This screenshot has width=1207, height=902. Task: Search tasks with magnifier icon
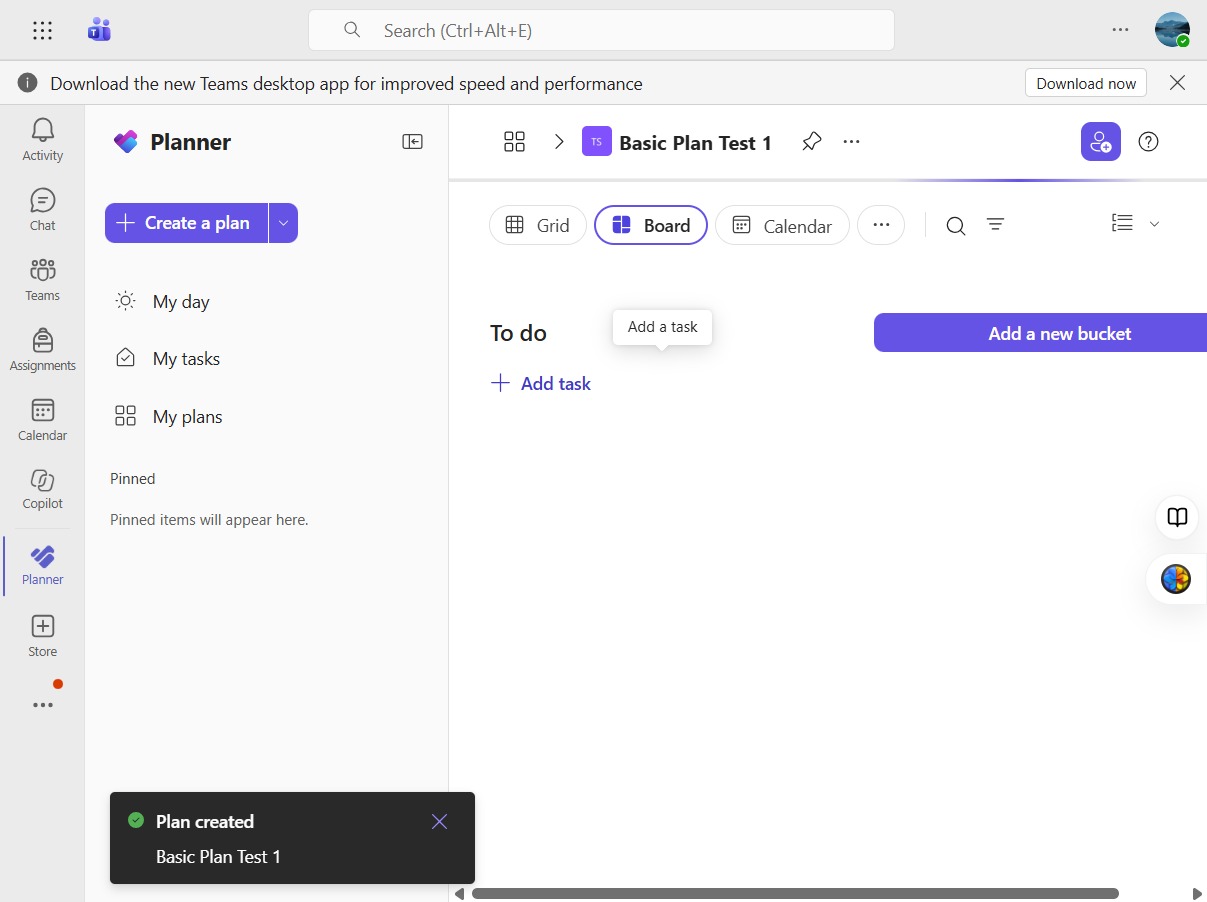956,226
